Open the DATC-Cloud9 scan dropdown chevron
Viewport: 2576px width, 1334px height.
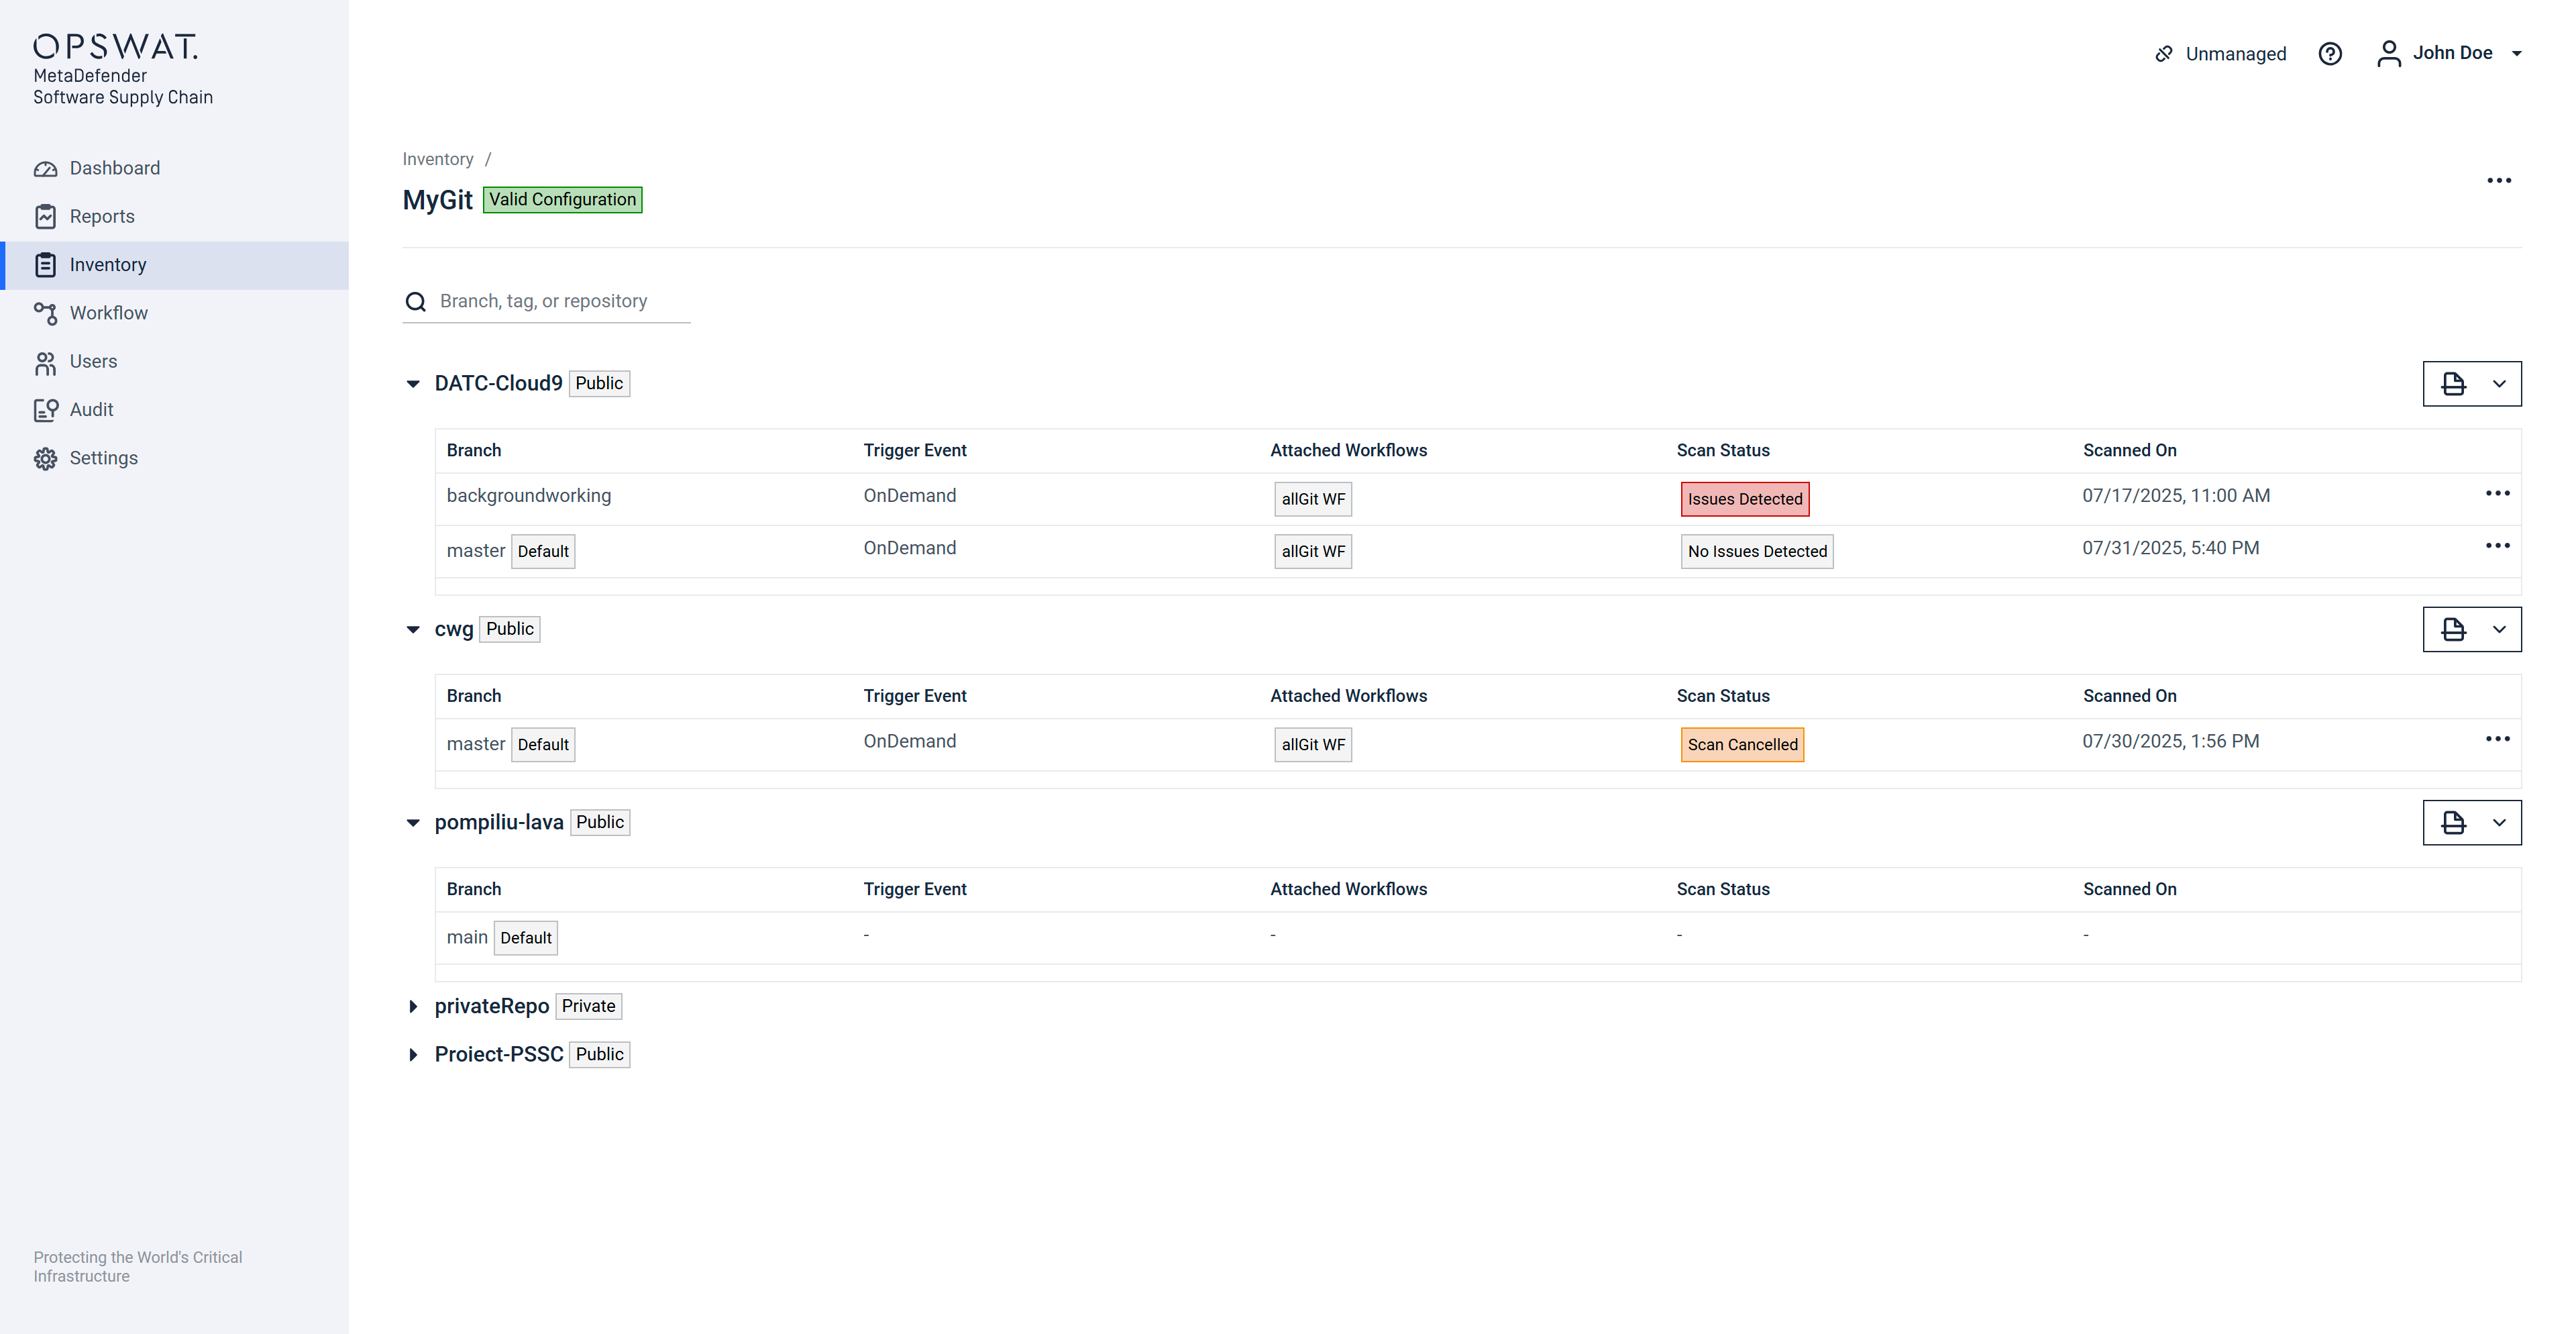[2498, 384]
